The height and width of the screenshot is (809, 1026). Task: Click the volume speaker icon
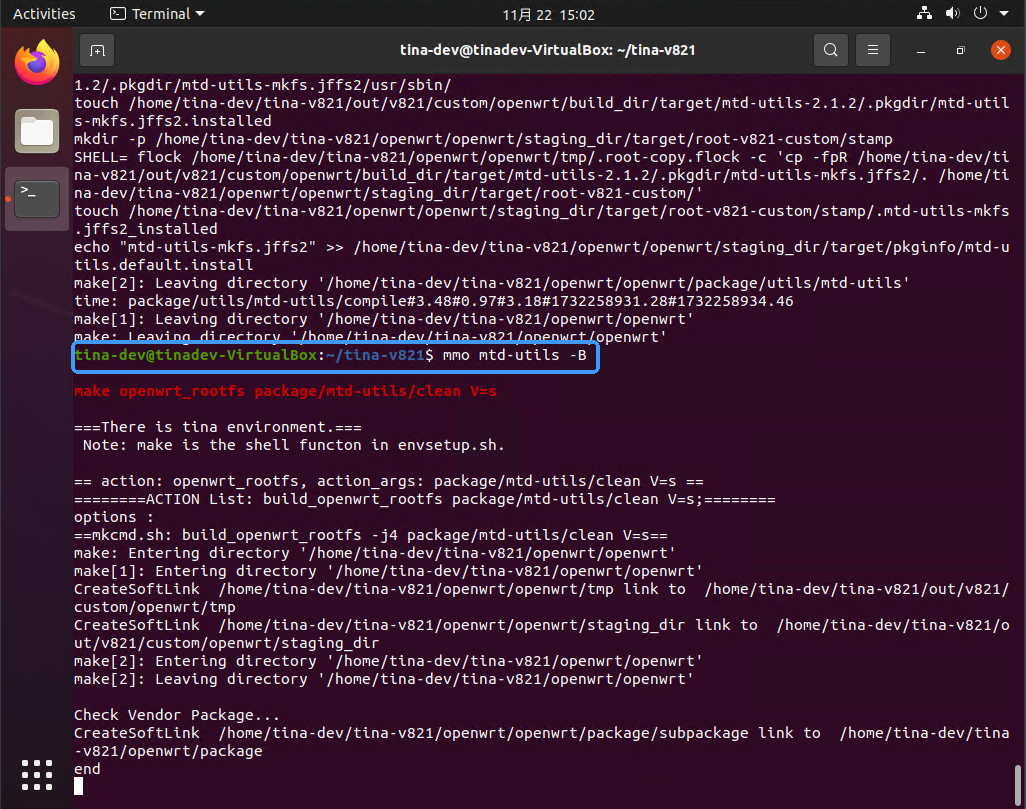click(x=951, y=14)
